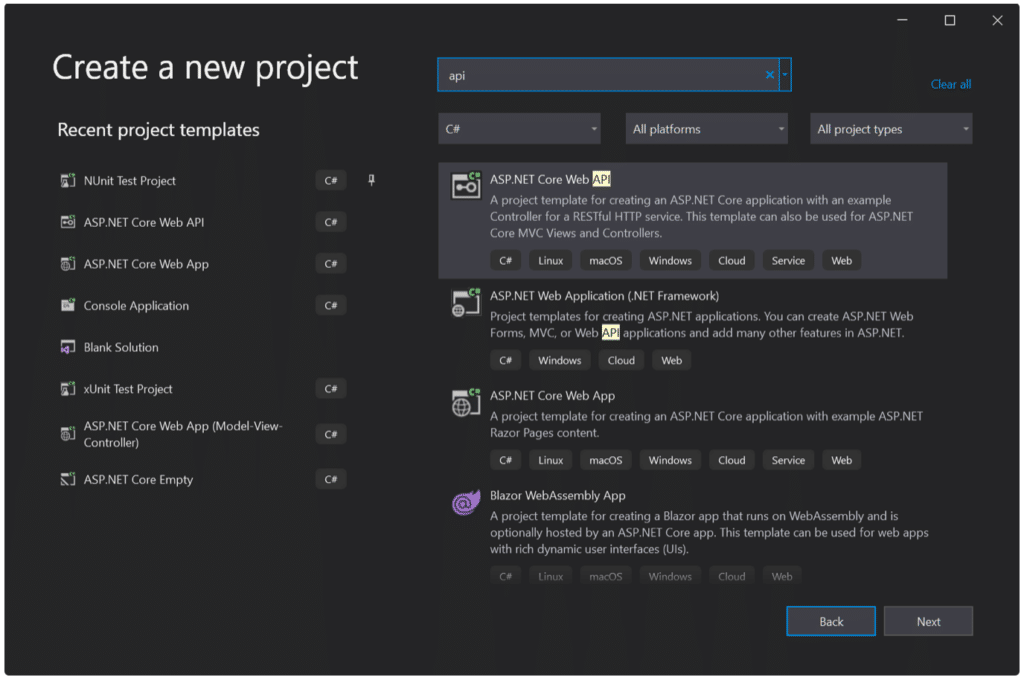Click the xUnit Test Project icon

pyautogui.click(x=68, y=389)
